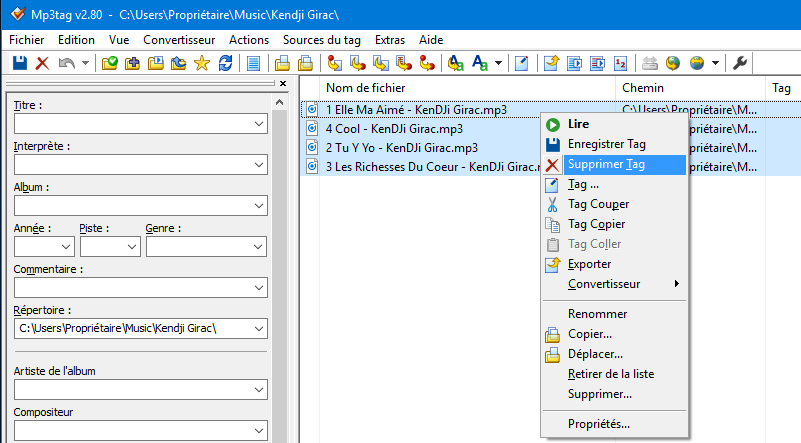The width and height of the screenshot is (801, 443).
Task: Select file 2 Tu Y Yo - KenDJi Girac.mp3
Action: [402, 148]
